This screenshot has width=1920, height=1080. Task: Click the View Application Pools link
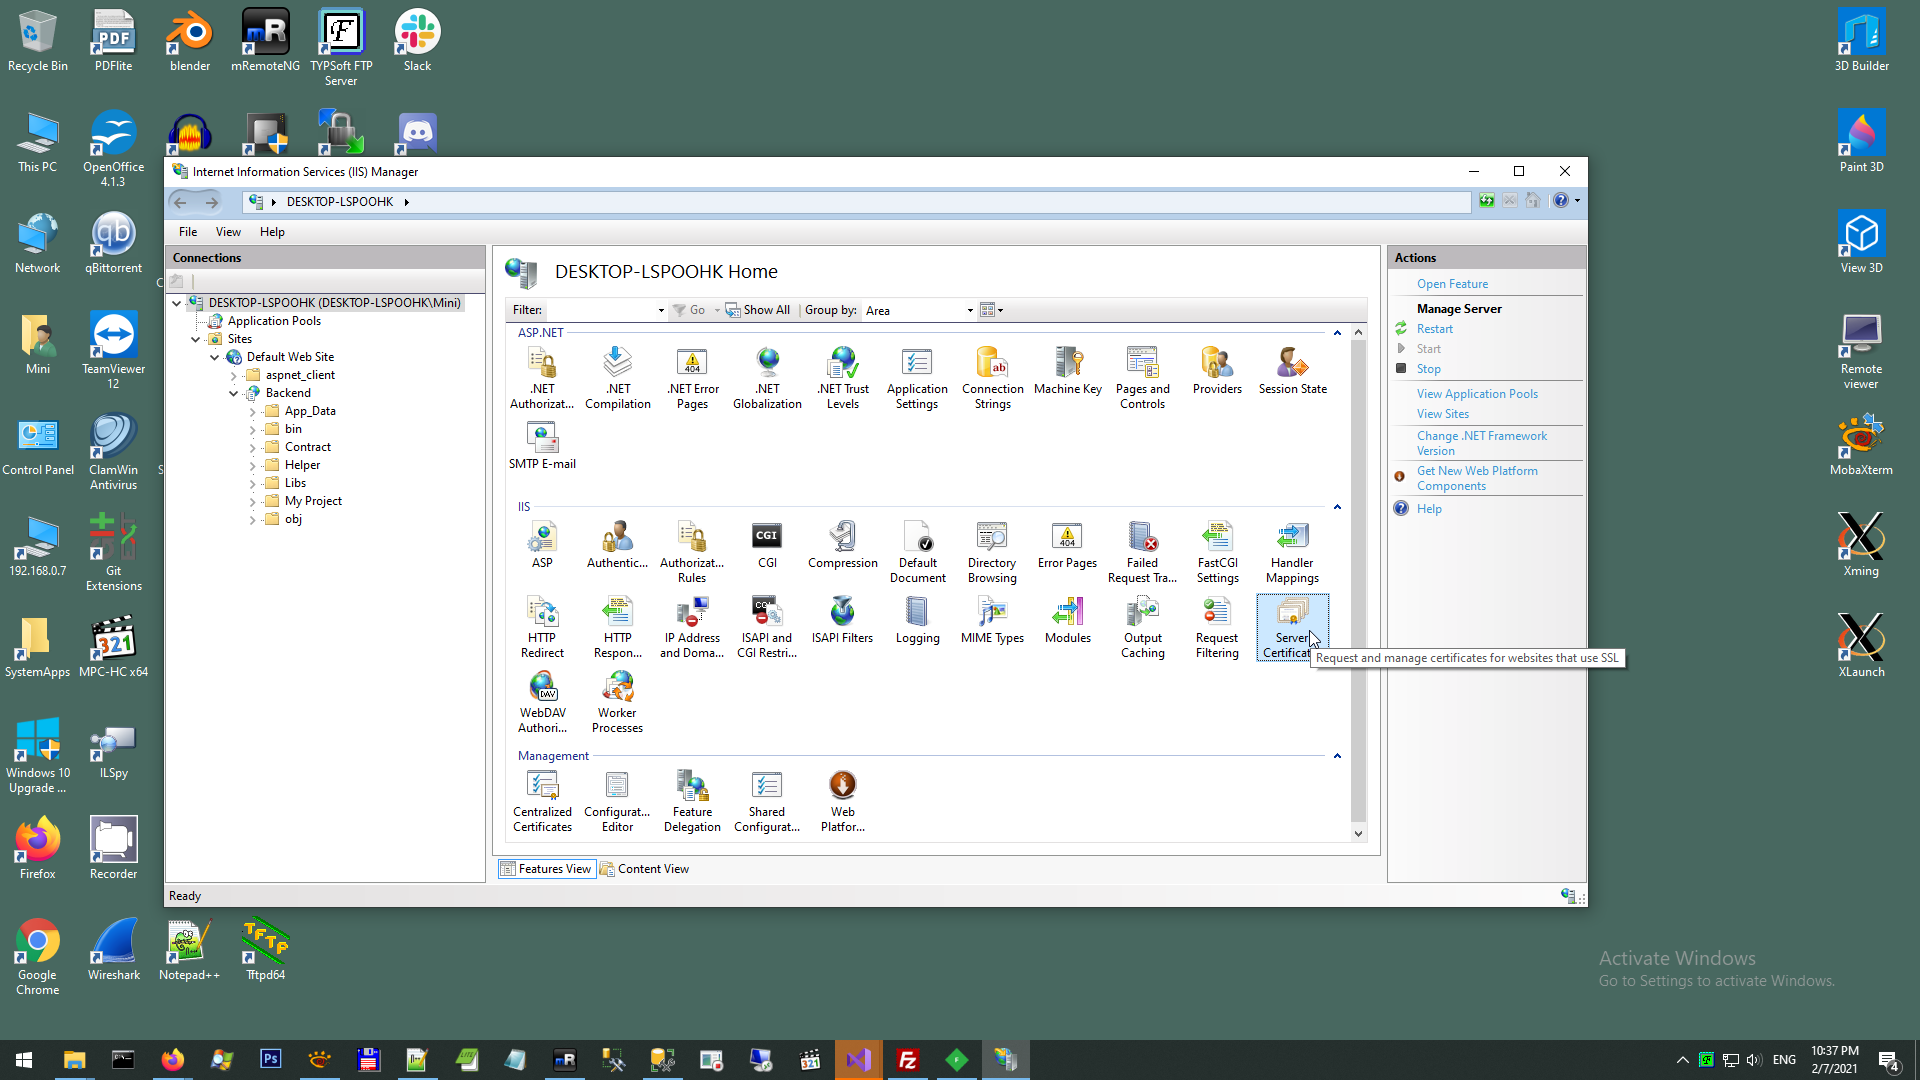[1476, 394]
